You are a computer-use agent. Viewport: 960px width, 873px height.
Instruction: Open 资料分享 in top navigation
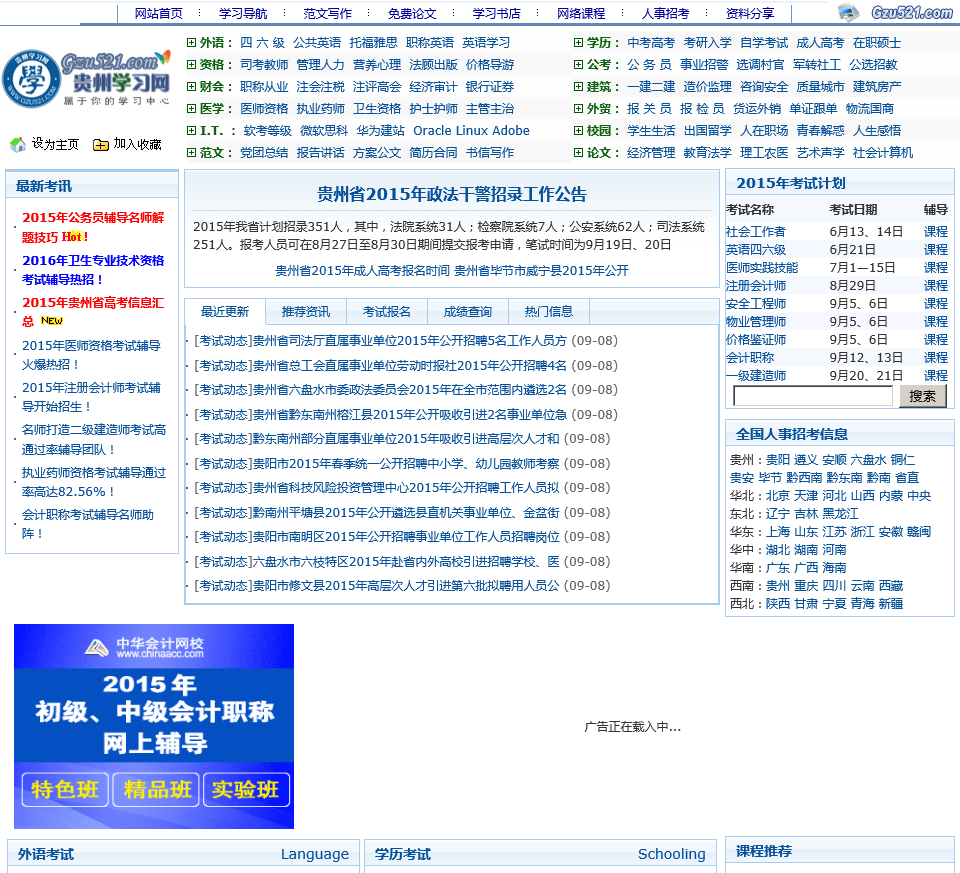coord(750,13)
